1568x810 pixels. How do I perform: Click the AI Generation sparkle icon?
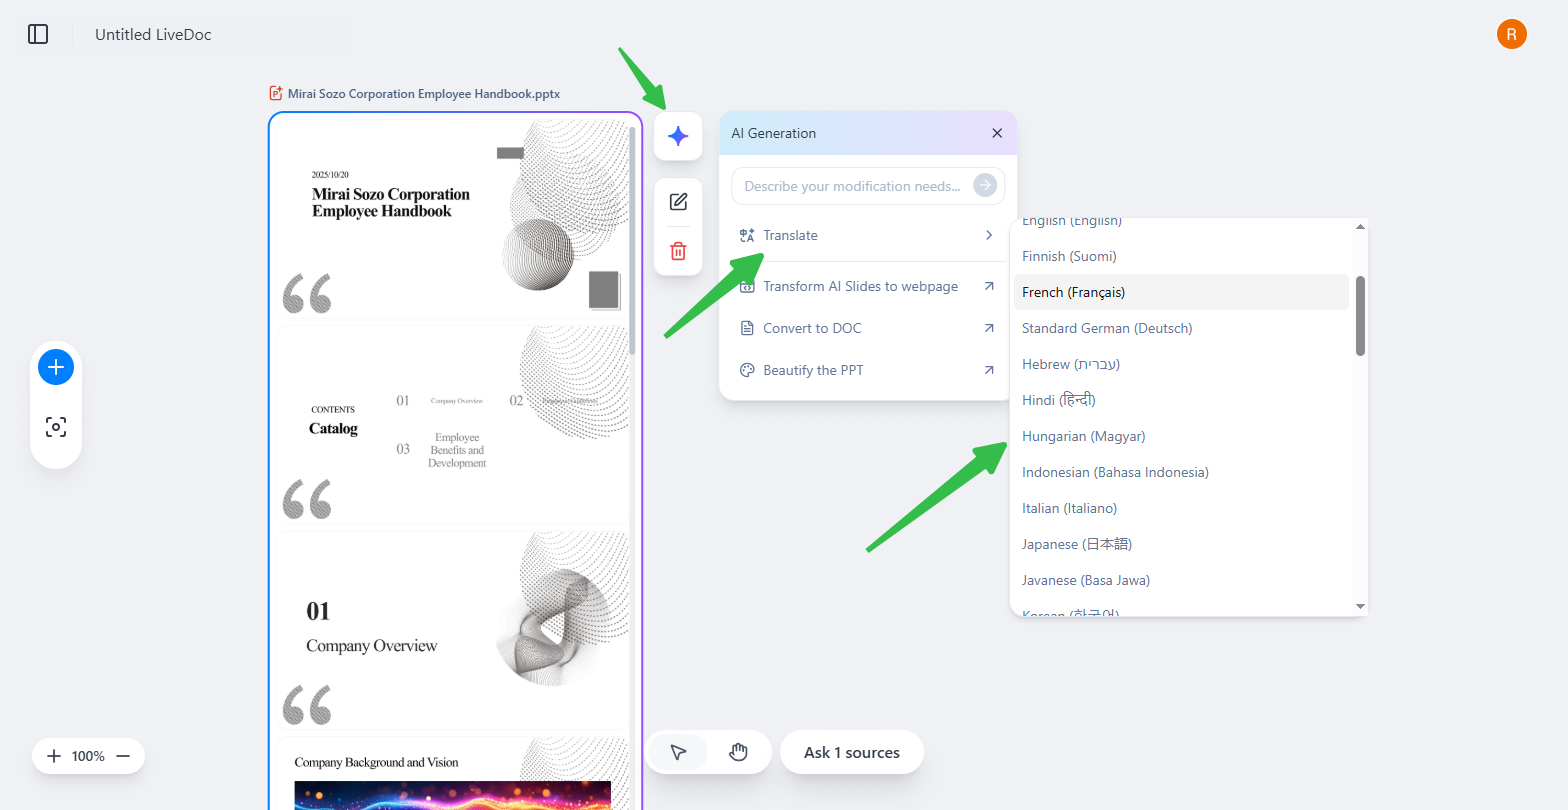click(678, 136)
